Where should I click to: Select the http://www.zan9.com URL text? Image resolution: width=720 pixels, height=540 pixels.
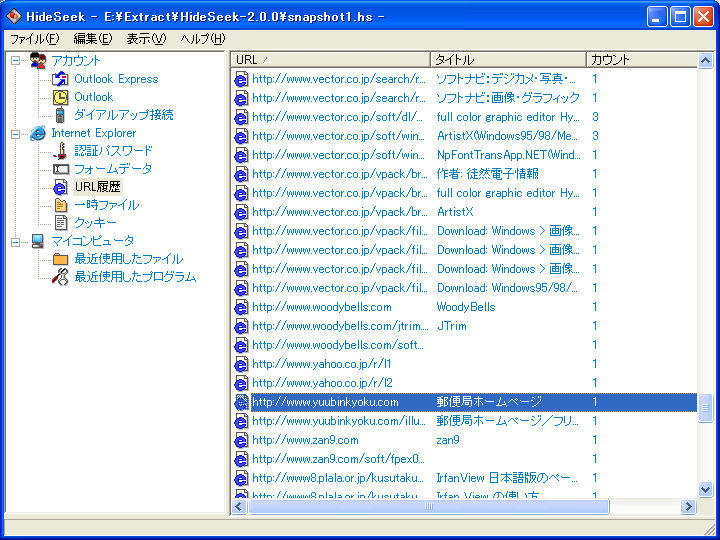(x=305, y=440)
